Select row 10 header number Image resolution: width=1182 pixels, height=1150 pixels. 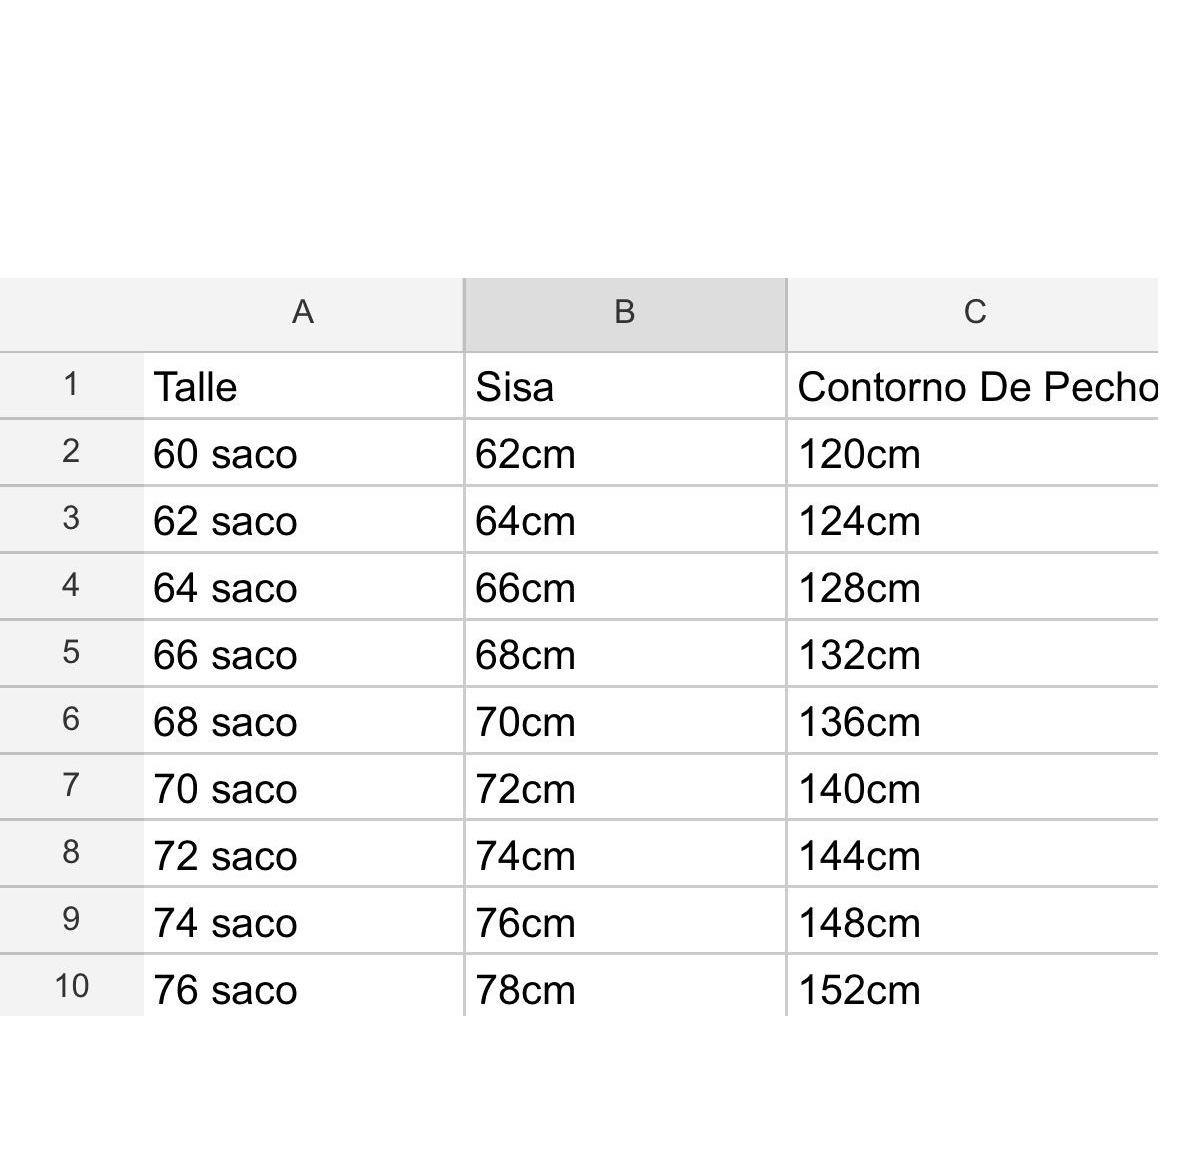(71, 987)
